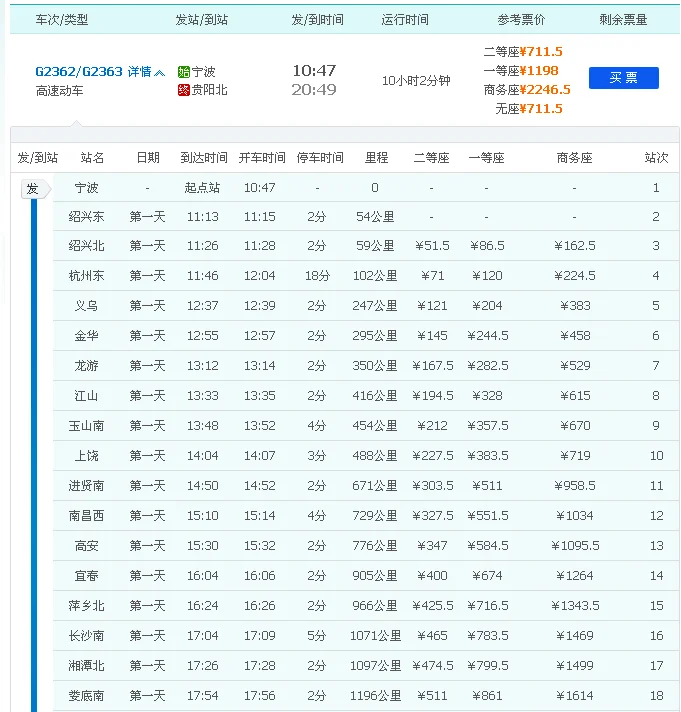This screenshot has height=712, width=681.
Task: Select the 上饶 station name
Action: click(86, 455)
